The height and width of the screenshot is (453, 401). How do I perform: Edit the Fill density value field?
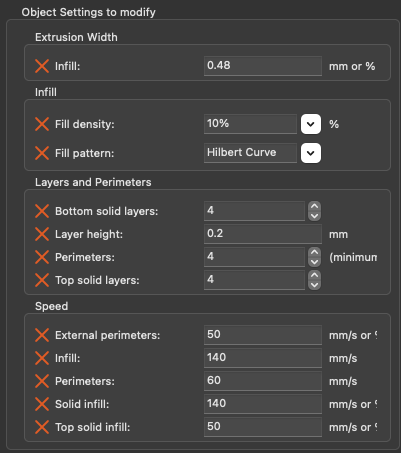pos(250,124)
